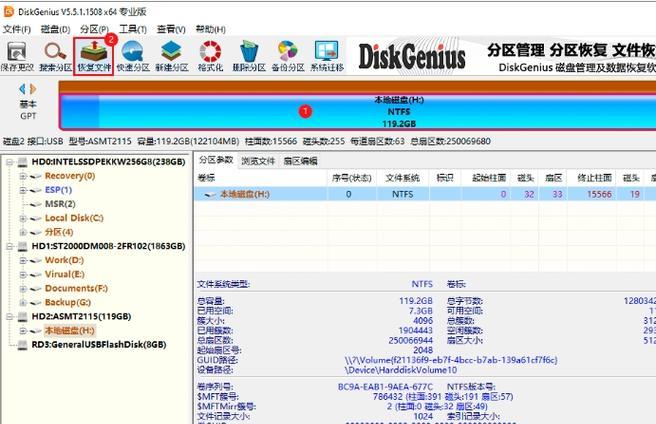656x424 pixels.
Task: Open the 工具(T) menu
Action: point(133,29)
